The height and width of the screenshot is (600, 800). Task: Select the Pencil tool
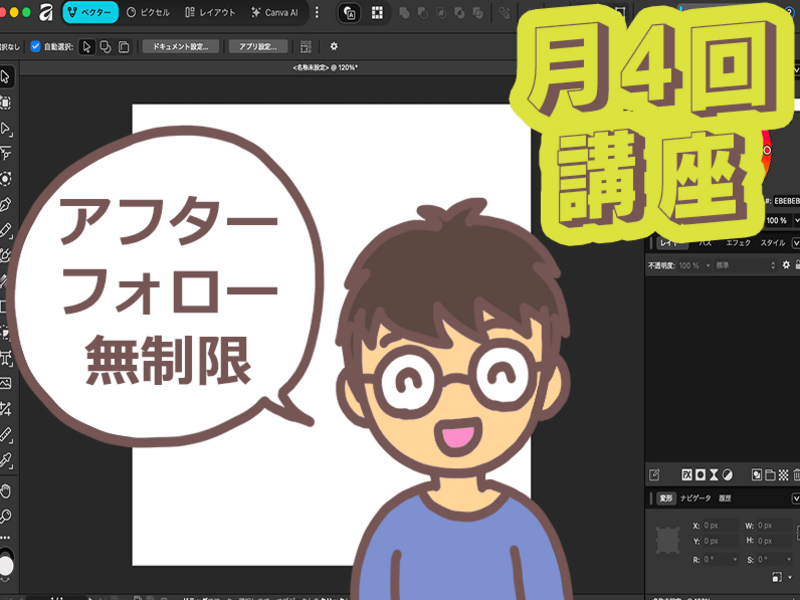point(6,230)
